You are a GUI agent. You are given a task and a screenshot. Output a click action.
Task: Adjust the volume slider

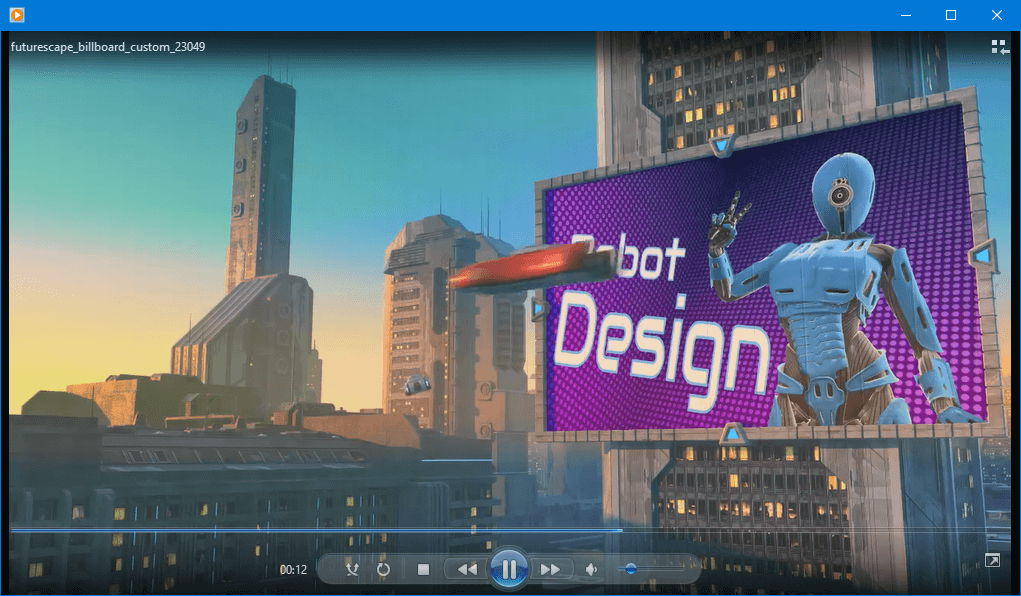click(x=651, y=569)
